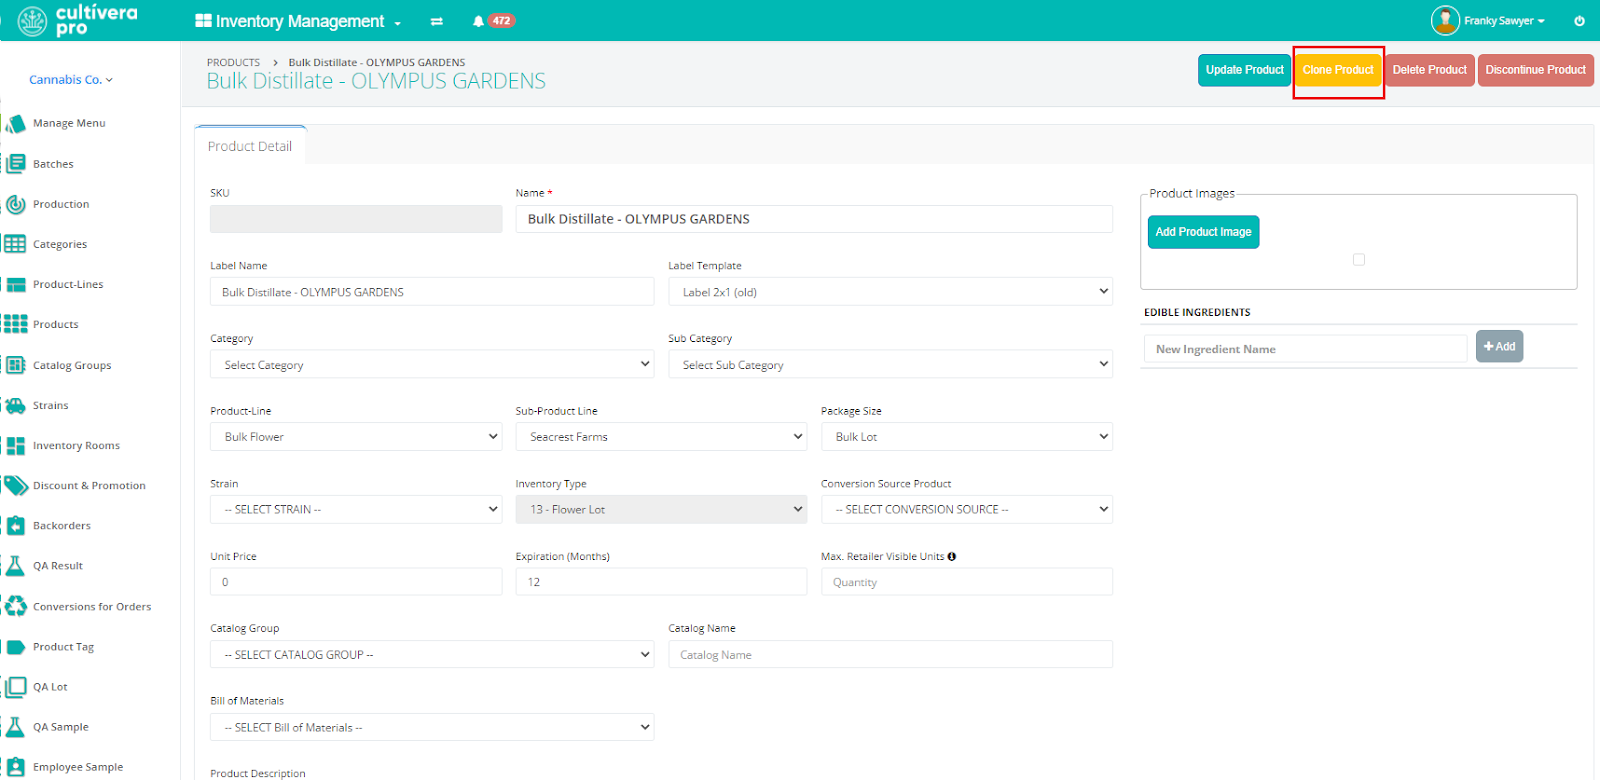This screenshot has width=1600, height=780.
Task: Open Manage Menu in the sidebar
Action: pyautogui.click(x=69, y=123)
